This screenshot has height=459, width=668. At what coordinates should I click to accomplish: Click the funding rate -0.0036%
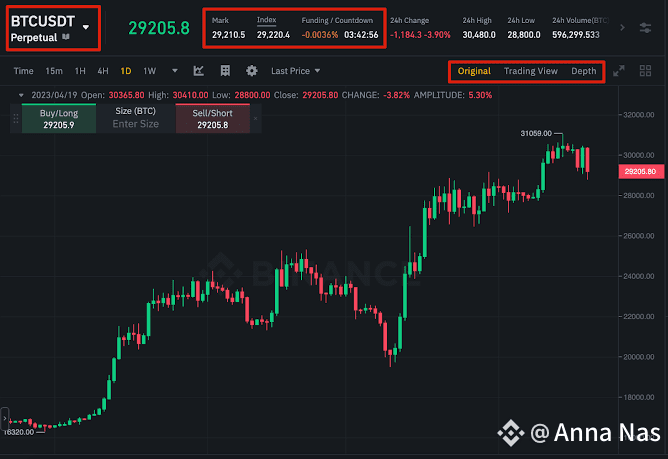pyautogui.click(x=320, y=35)
